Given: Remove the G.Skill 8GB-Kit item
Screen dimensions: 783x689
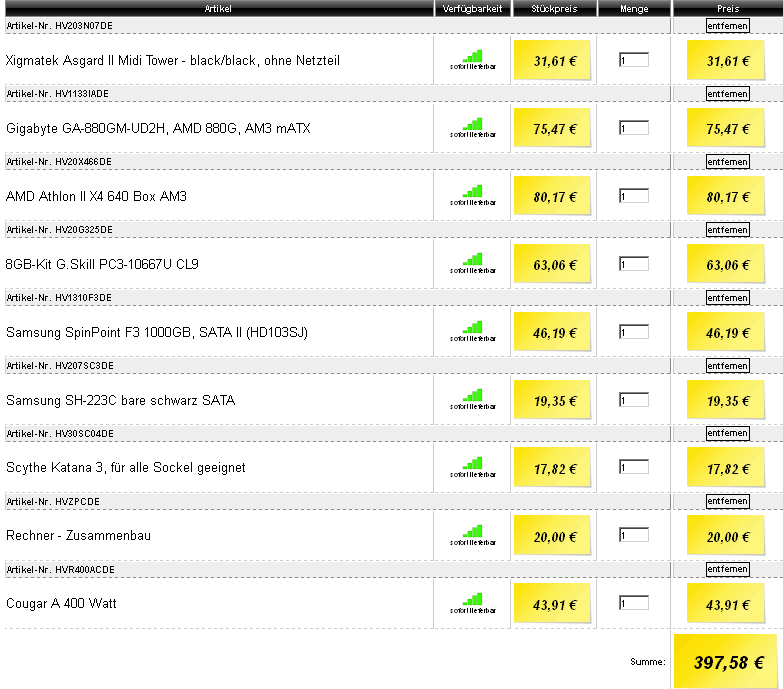Looking at the screenshot, I should 728,230.
